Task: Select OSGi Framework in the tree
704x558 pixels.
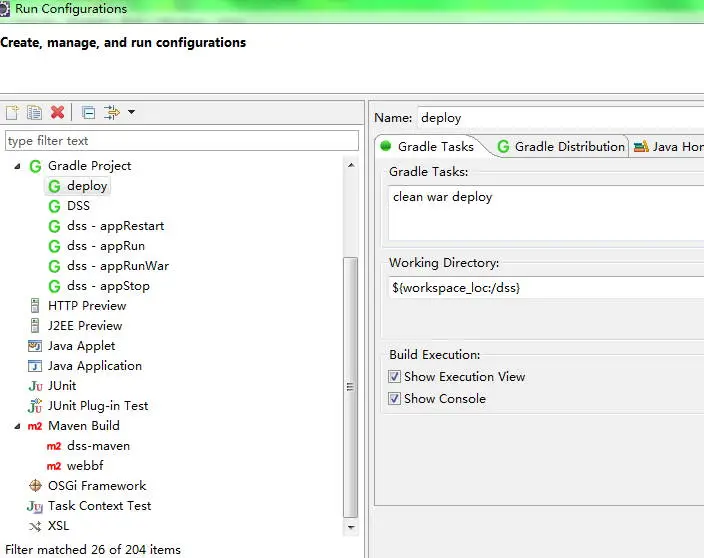Action: click(97, 486)
